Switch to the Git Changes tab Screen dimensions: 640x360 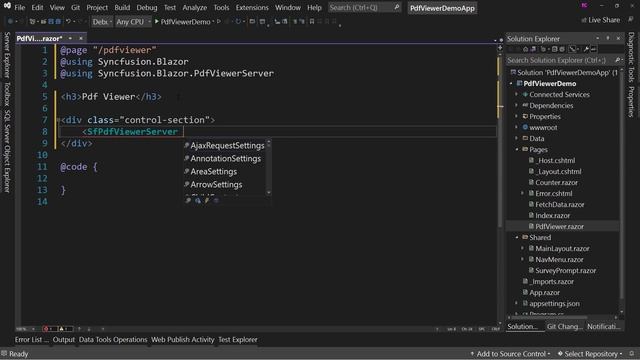coord(565,327)
